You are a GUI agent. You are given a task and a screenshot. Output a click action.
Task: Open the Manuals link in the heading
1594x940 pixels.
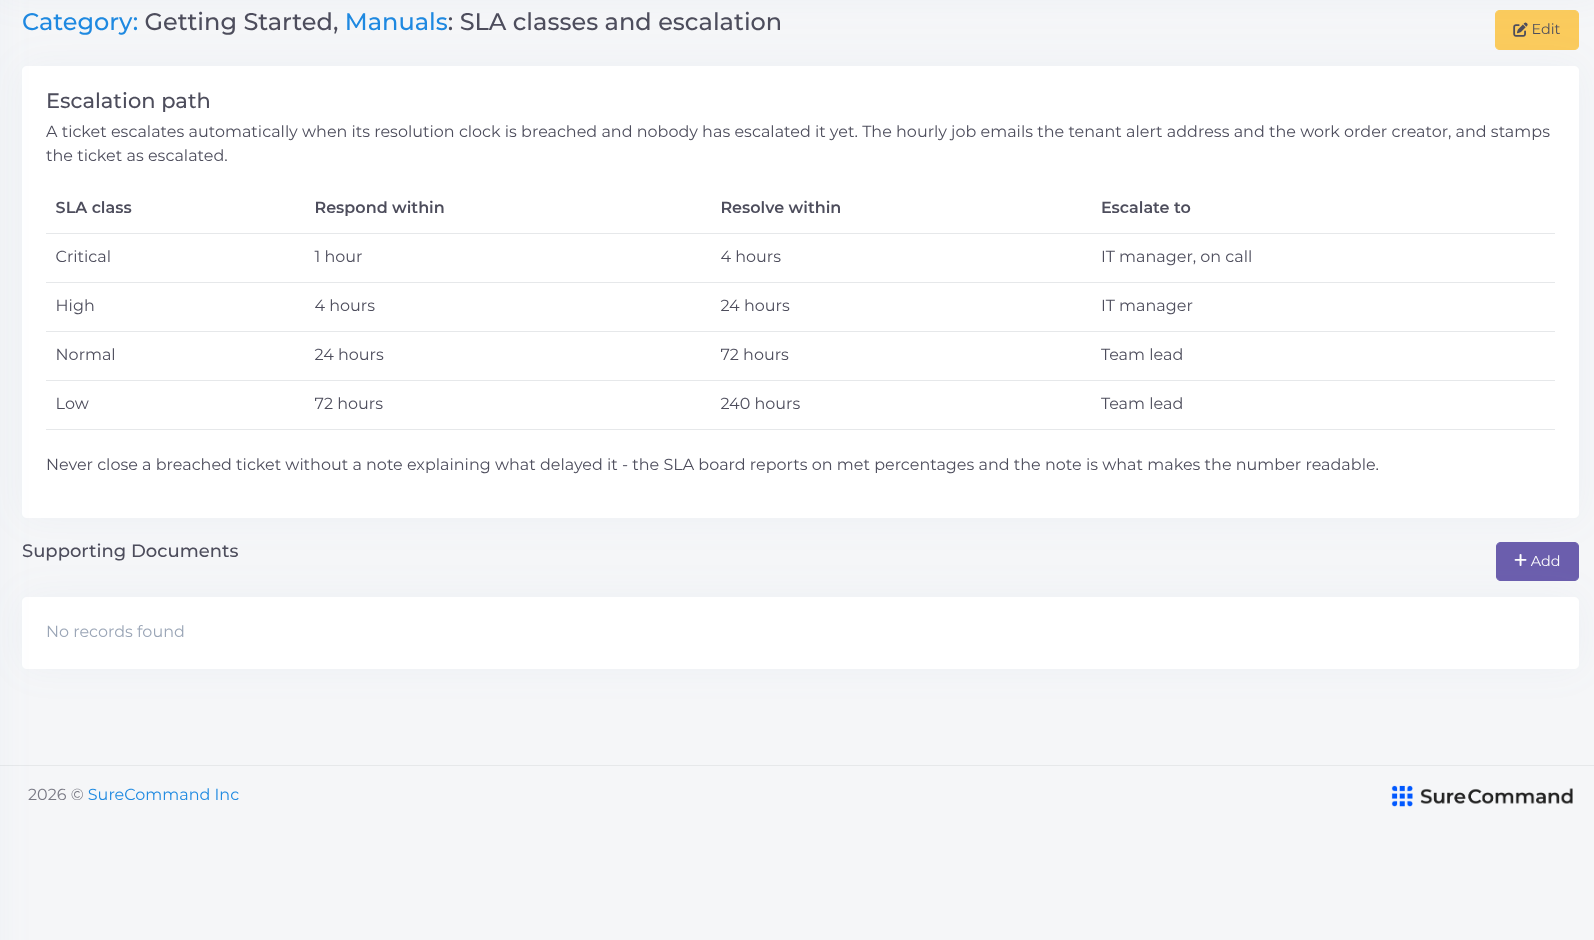[396, 22]
